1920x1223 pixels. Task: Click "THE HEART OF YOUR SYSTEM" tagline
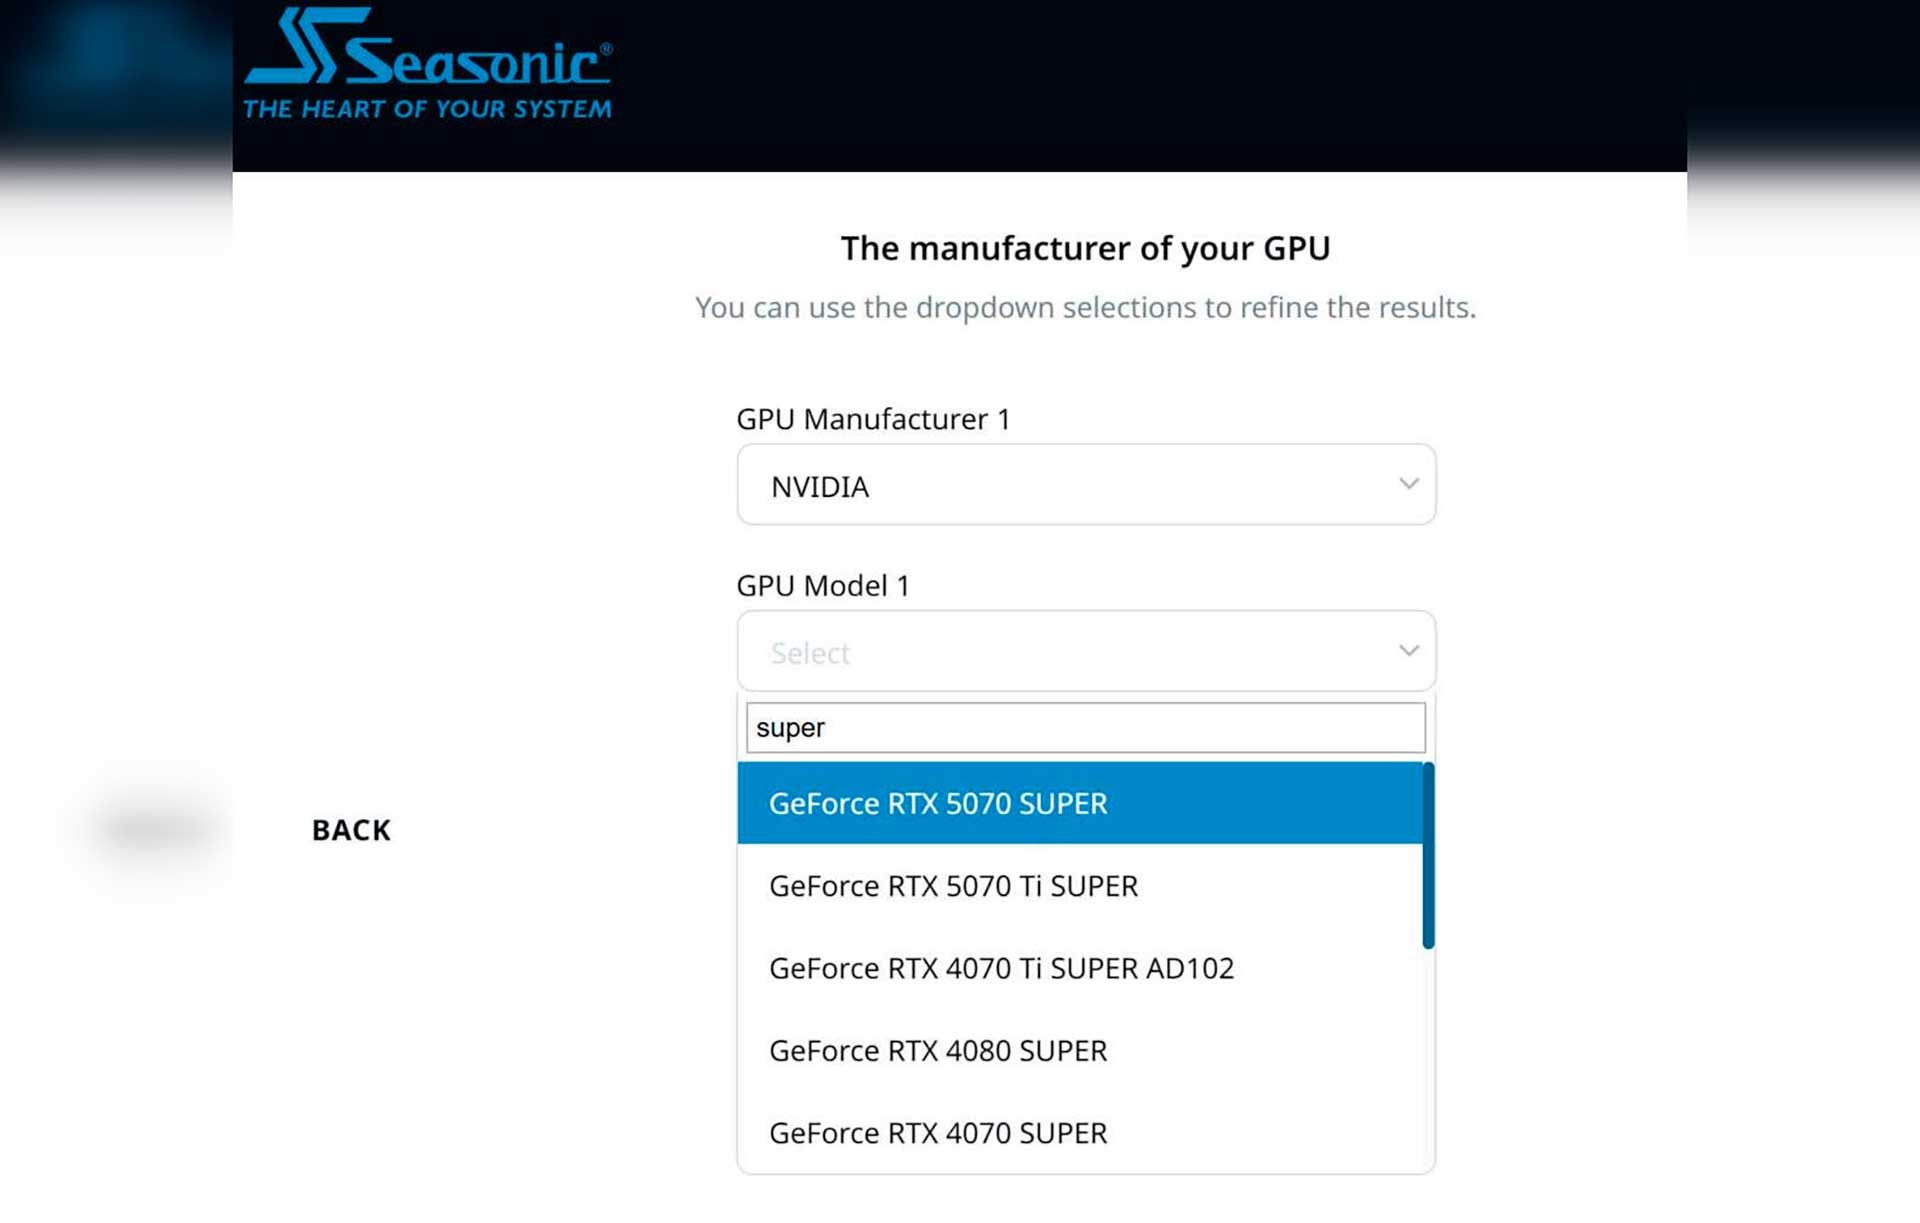(x=427, y=108)
